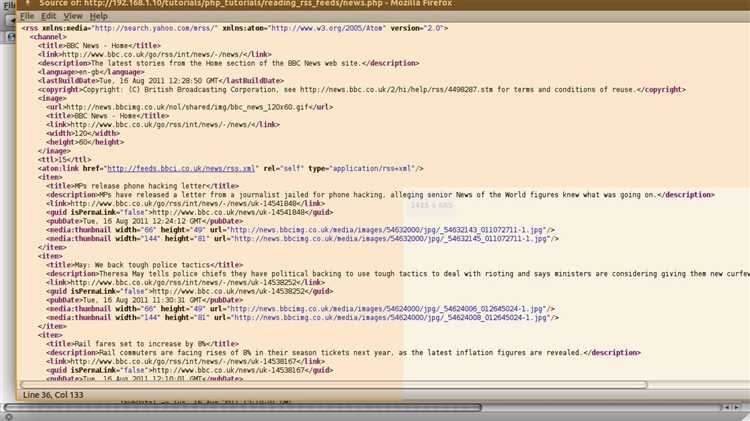Open the File menu in source viewer
Image resolution: width=750 pixels, height=421 pixels.
click(27, 16)
